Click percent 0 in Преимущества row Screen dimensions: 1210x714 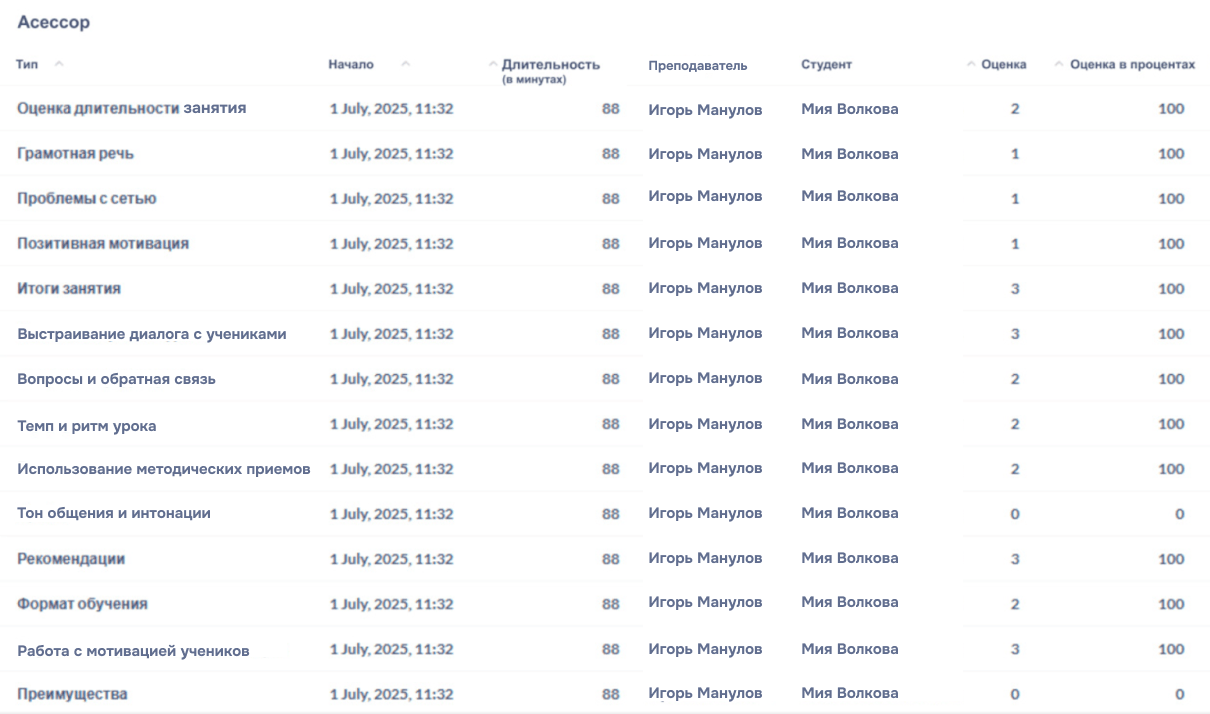pyautogui.click(x=1180, y=694)
